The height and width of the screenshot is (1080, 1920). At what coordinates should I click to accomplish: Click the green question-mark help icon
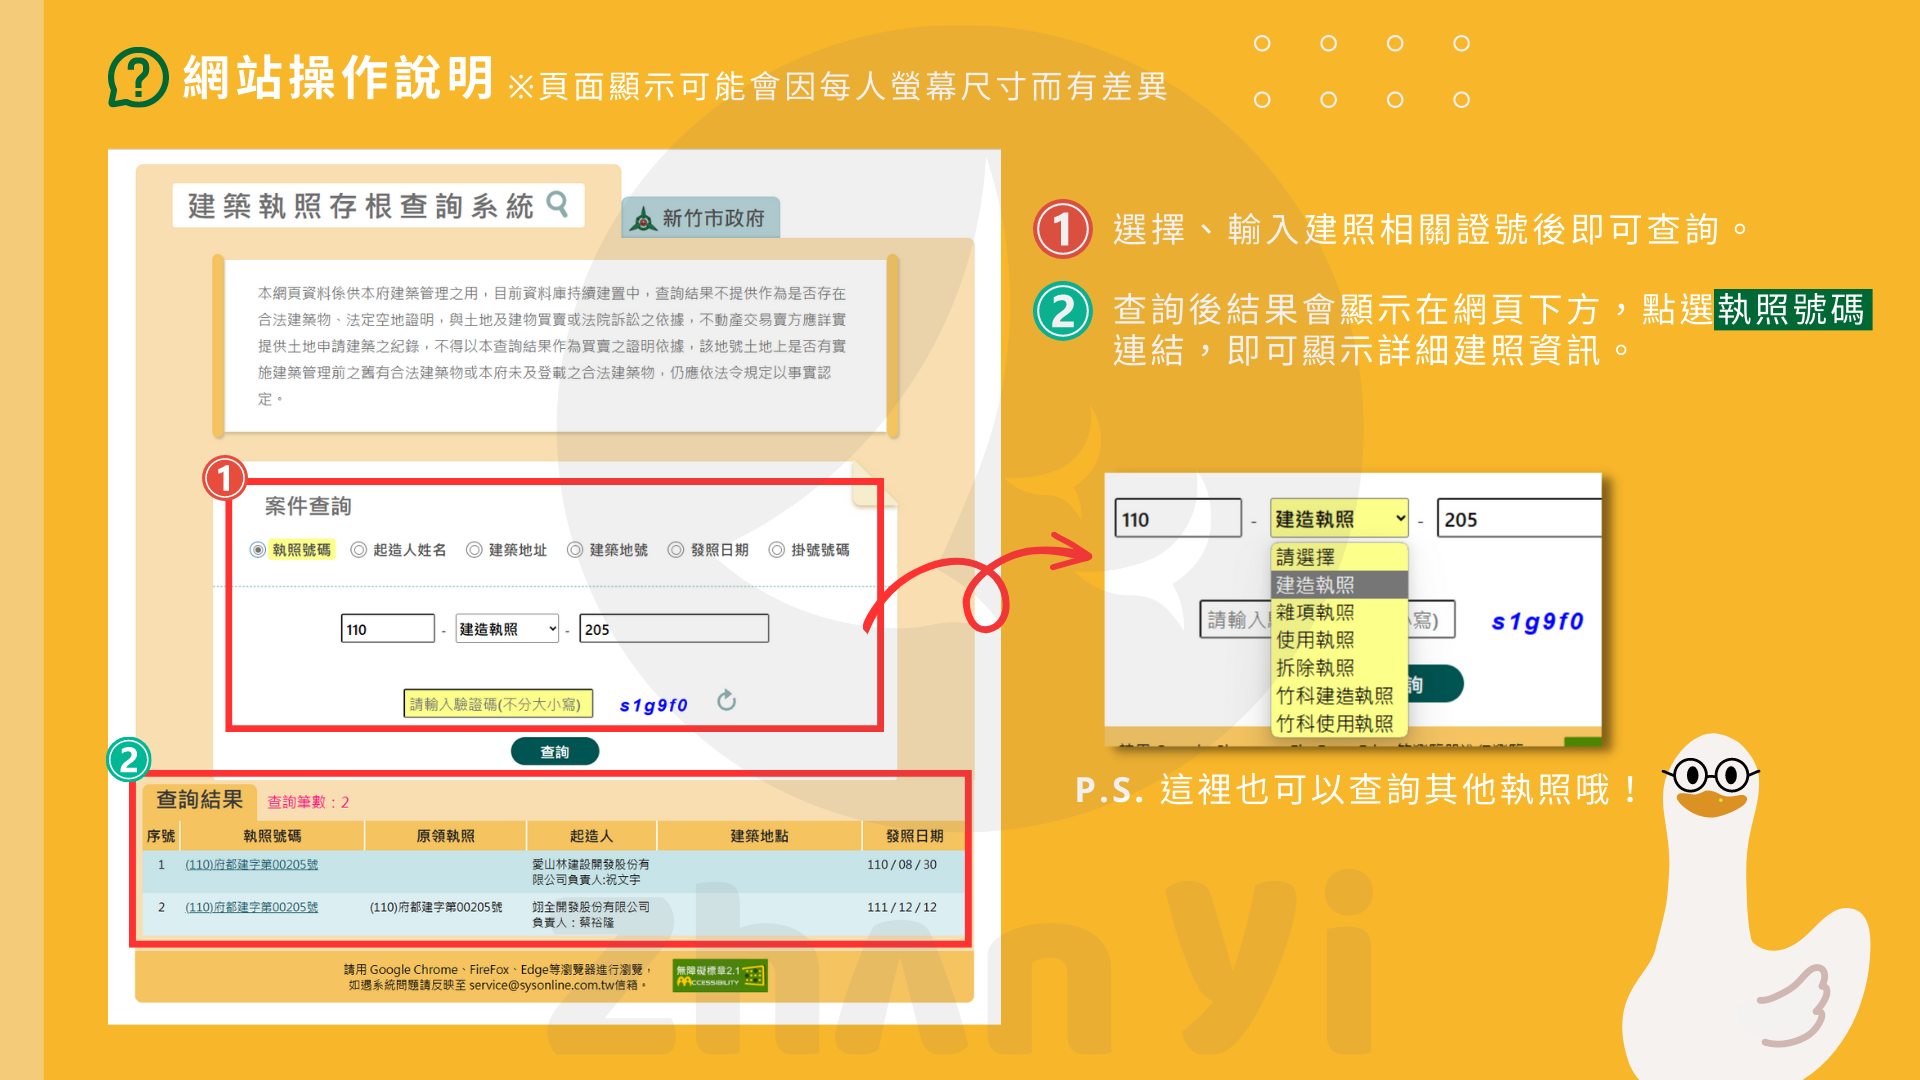(x=138, y=77)
